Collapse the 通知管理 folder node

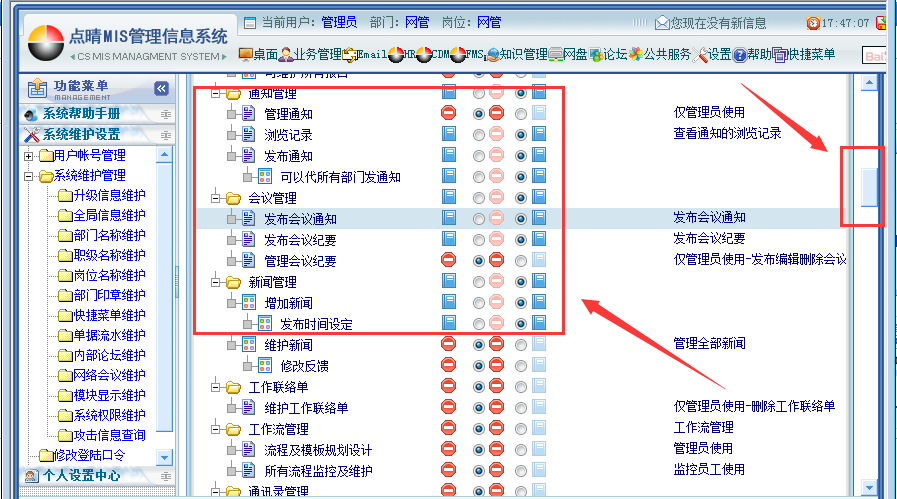(x=216, y=93)
